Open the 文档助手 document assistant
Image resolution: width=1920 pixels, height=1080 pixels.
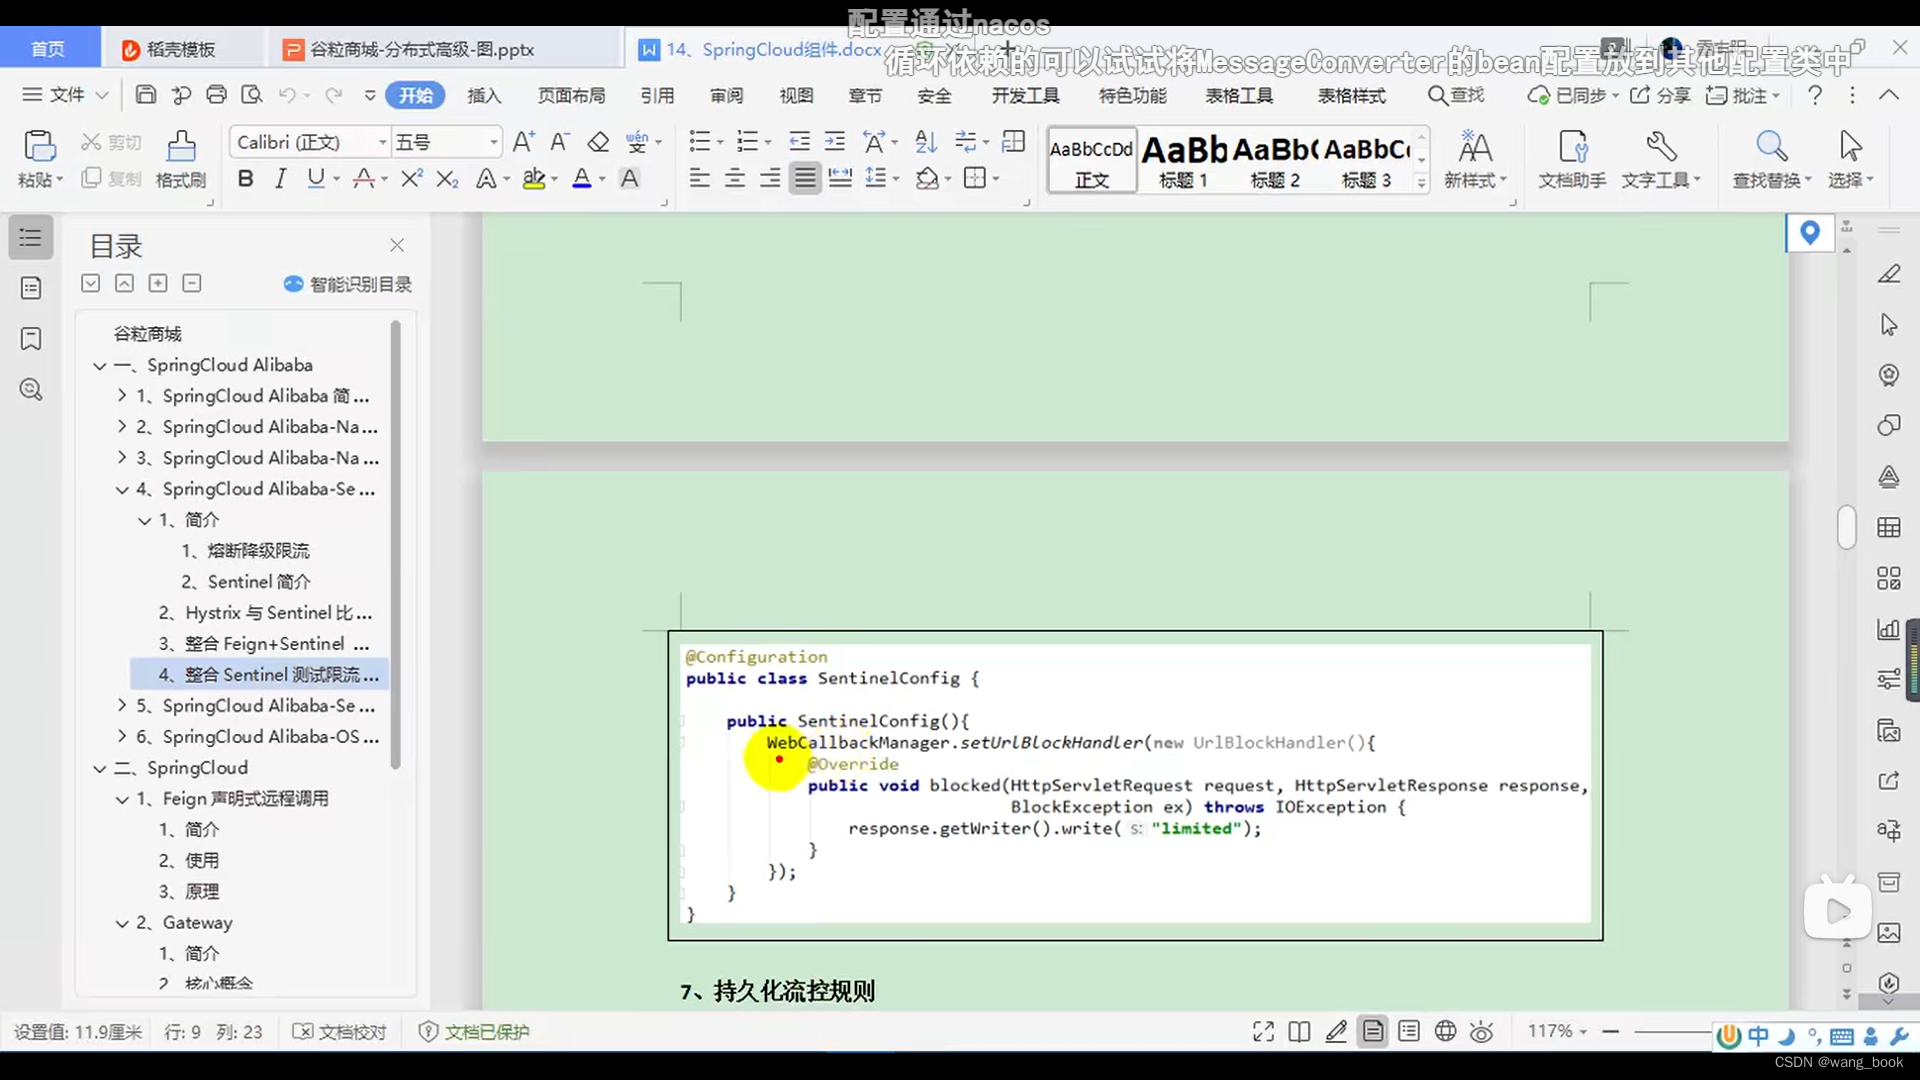[x=1572, y=159]
